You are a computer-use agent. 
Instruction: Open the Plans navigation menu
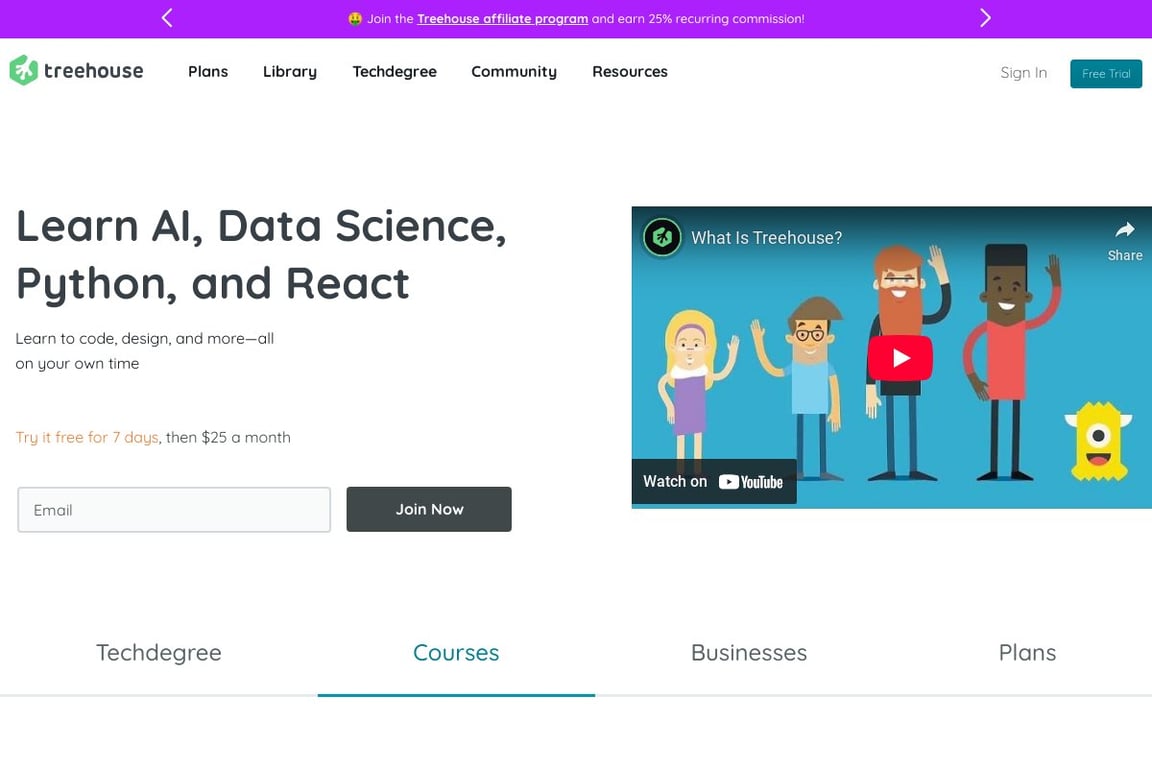pyautogui.click(x=208, y=71)
